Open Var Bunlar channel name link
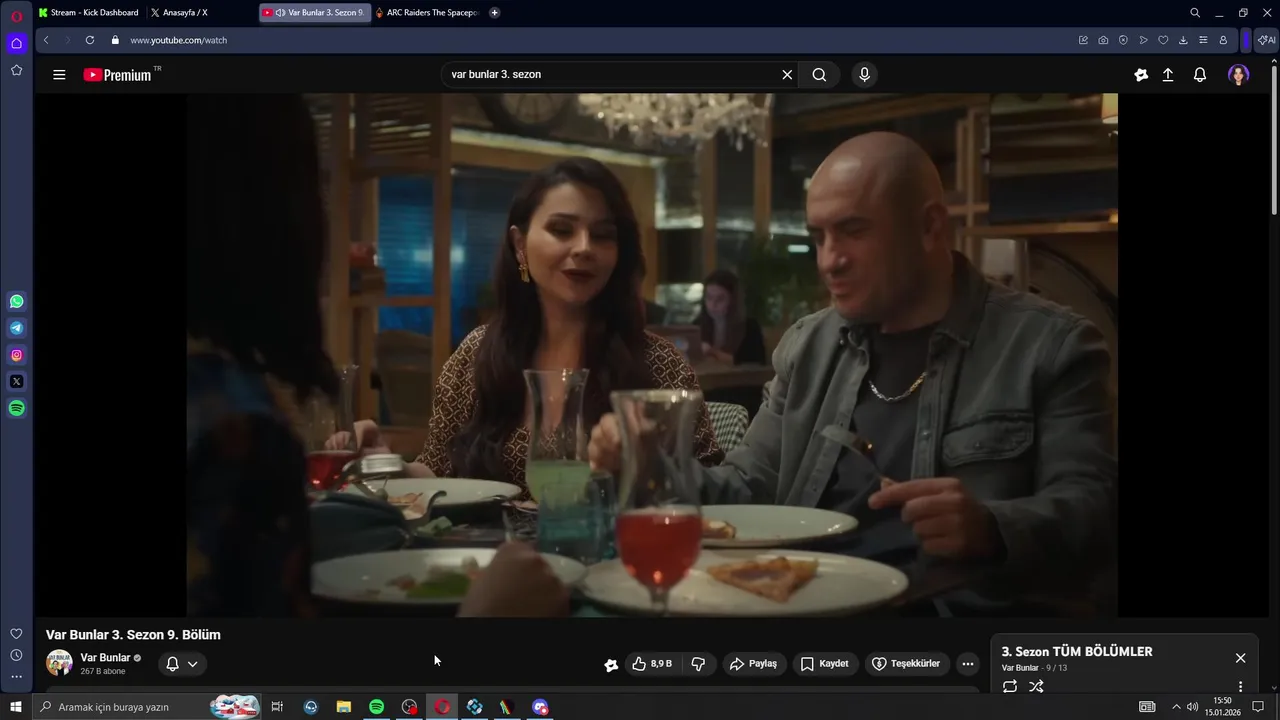This screenshot has height=720, width=1280. pyautogui.click(x=105, y=658)
